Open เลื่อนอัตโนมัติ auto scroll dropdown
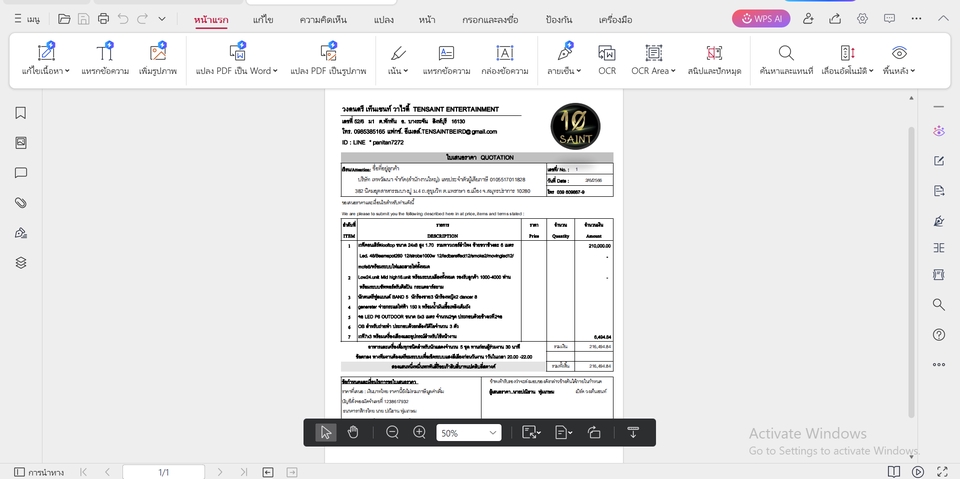960x479 pixels. tap(847, 59)
